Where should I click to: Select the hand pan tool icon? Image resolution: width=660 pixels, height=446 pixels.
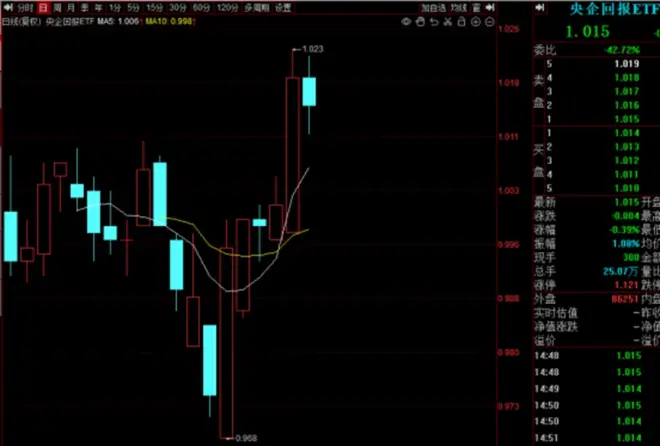pyautogui.click(x=422, y=20)
